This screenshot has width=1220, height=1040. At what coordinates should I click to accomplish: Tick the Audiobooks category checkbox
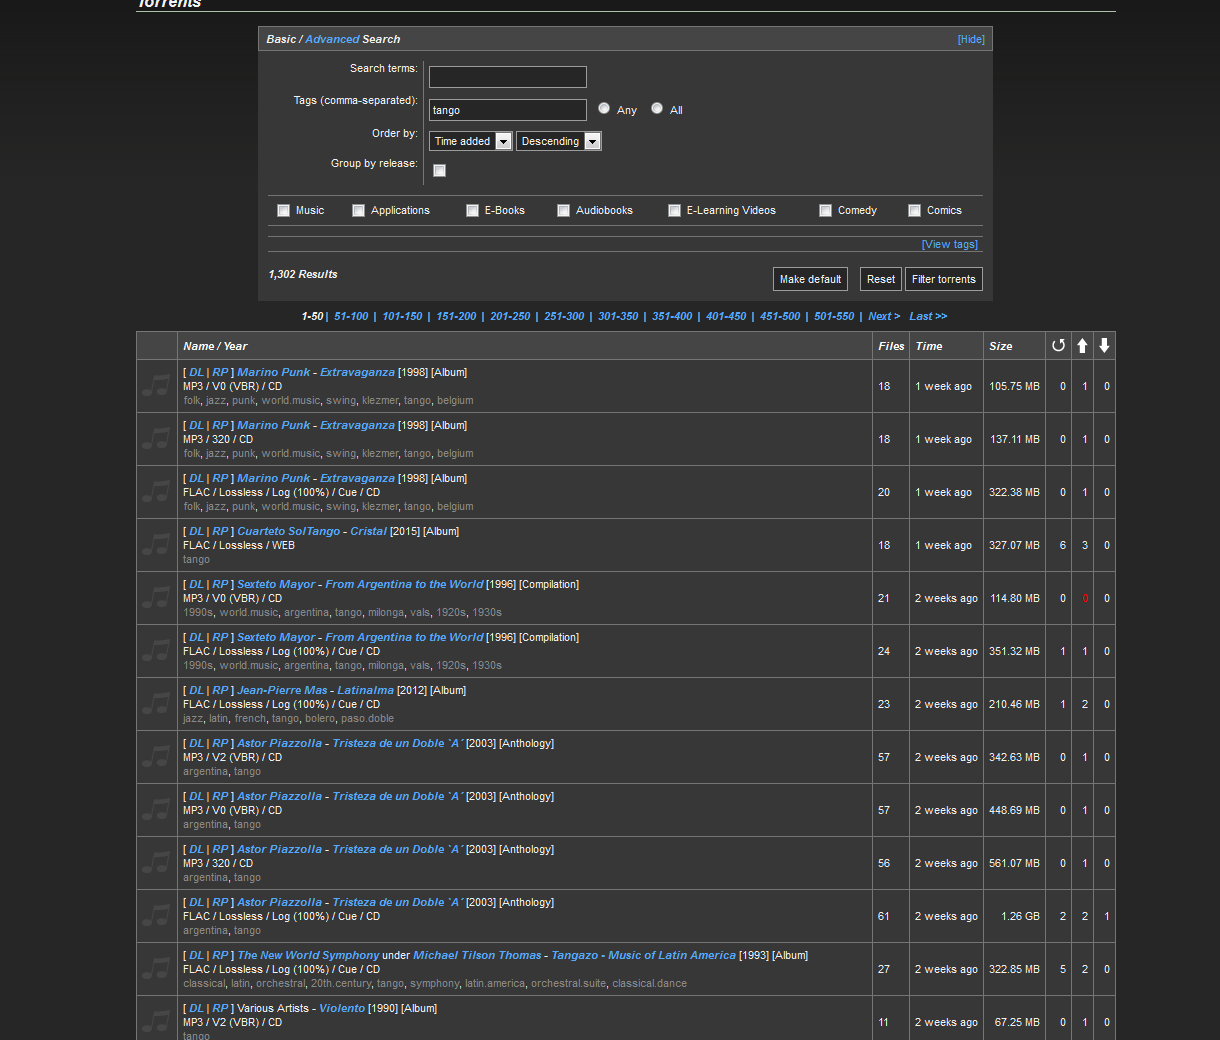click(563, 210)
